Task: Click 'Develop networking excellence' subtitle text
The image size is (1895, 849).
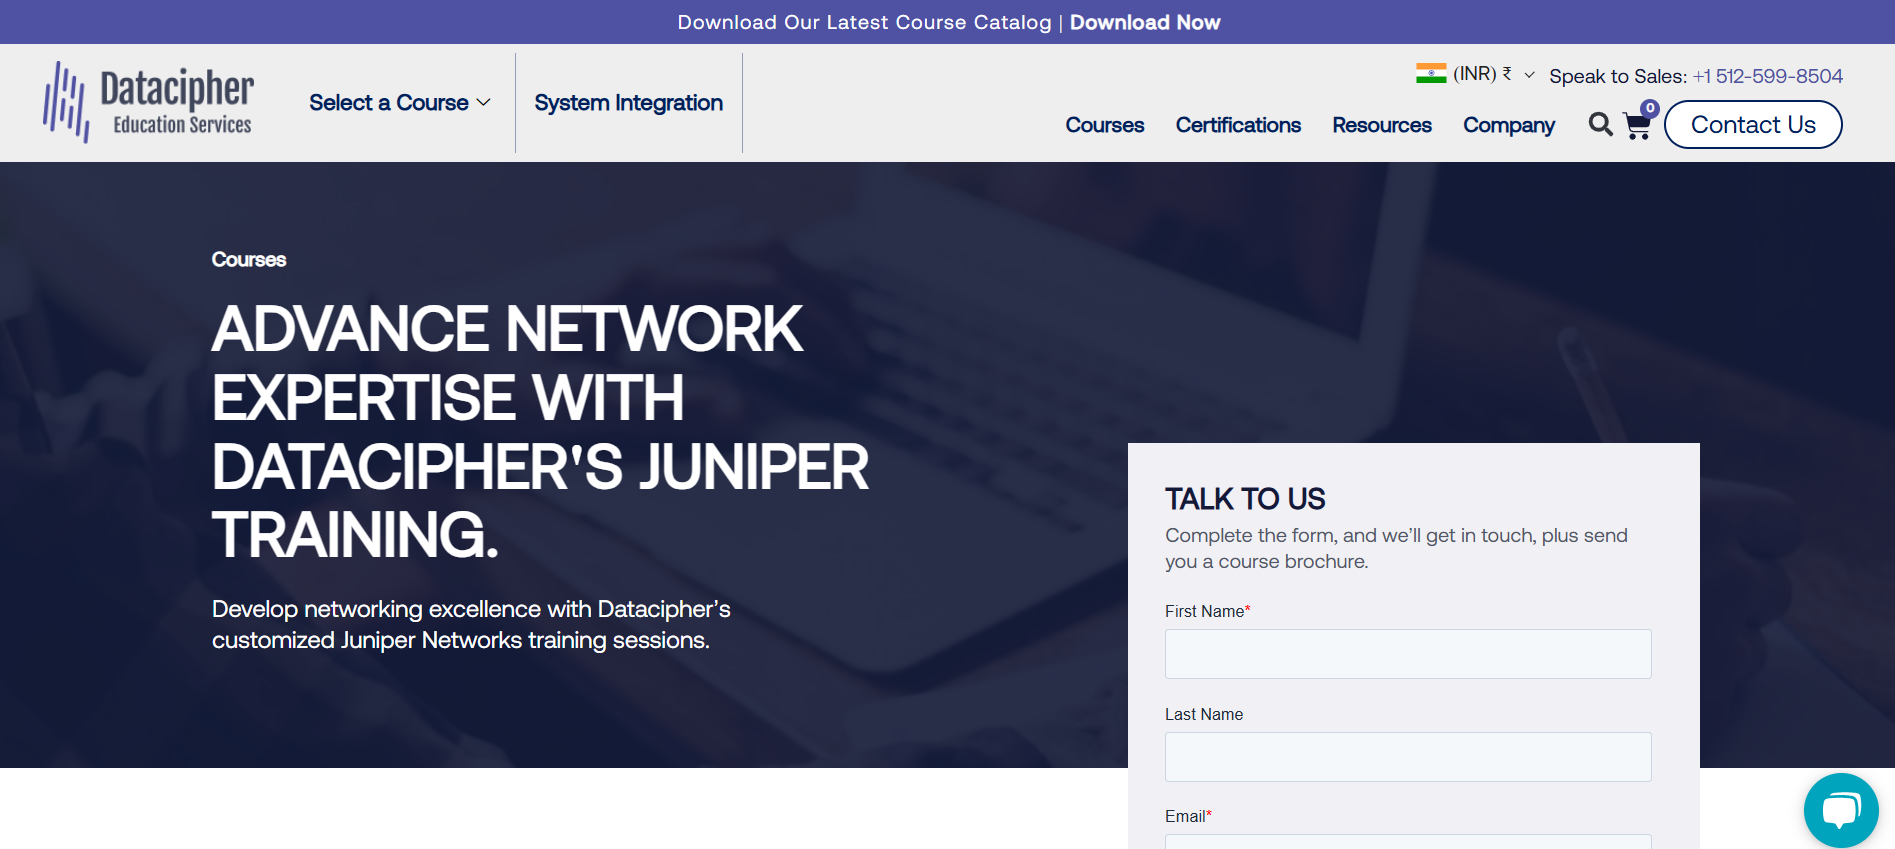Action: click(471, 624)
